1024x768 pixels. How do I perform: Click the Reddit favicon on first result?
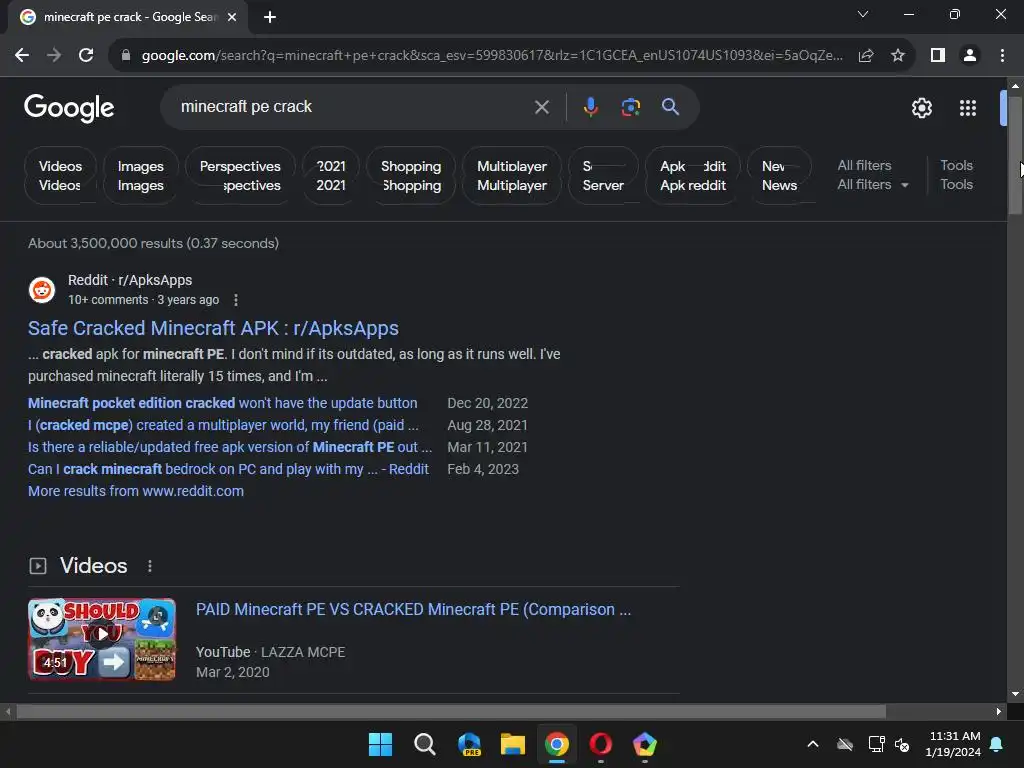click(42, 289)
